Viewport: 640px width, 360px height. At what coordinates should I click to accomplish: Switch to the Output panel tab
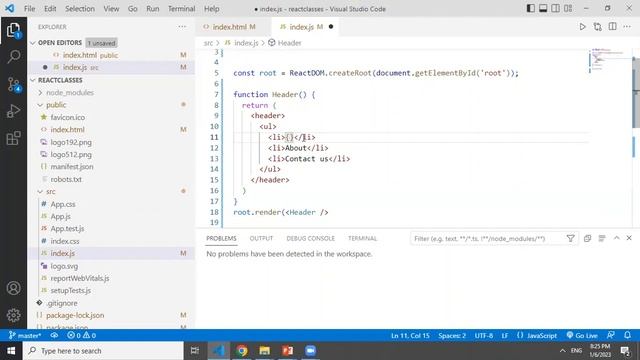tap(261, 238)
